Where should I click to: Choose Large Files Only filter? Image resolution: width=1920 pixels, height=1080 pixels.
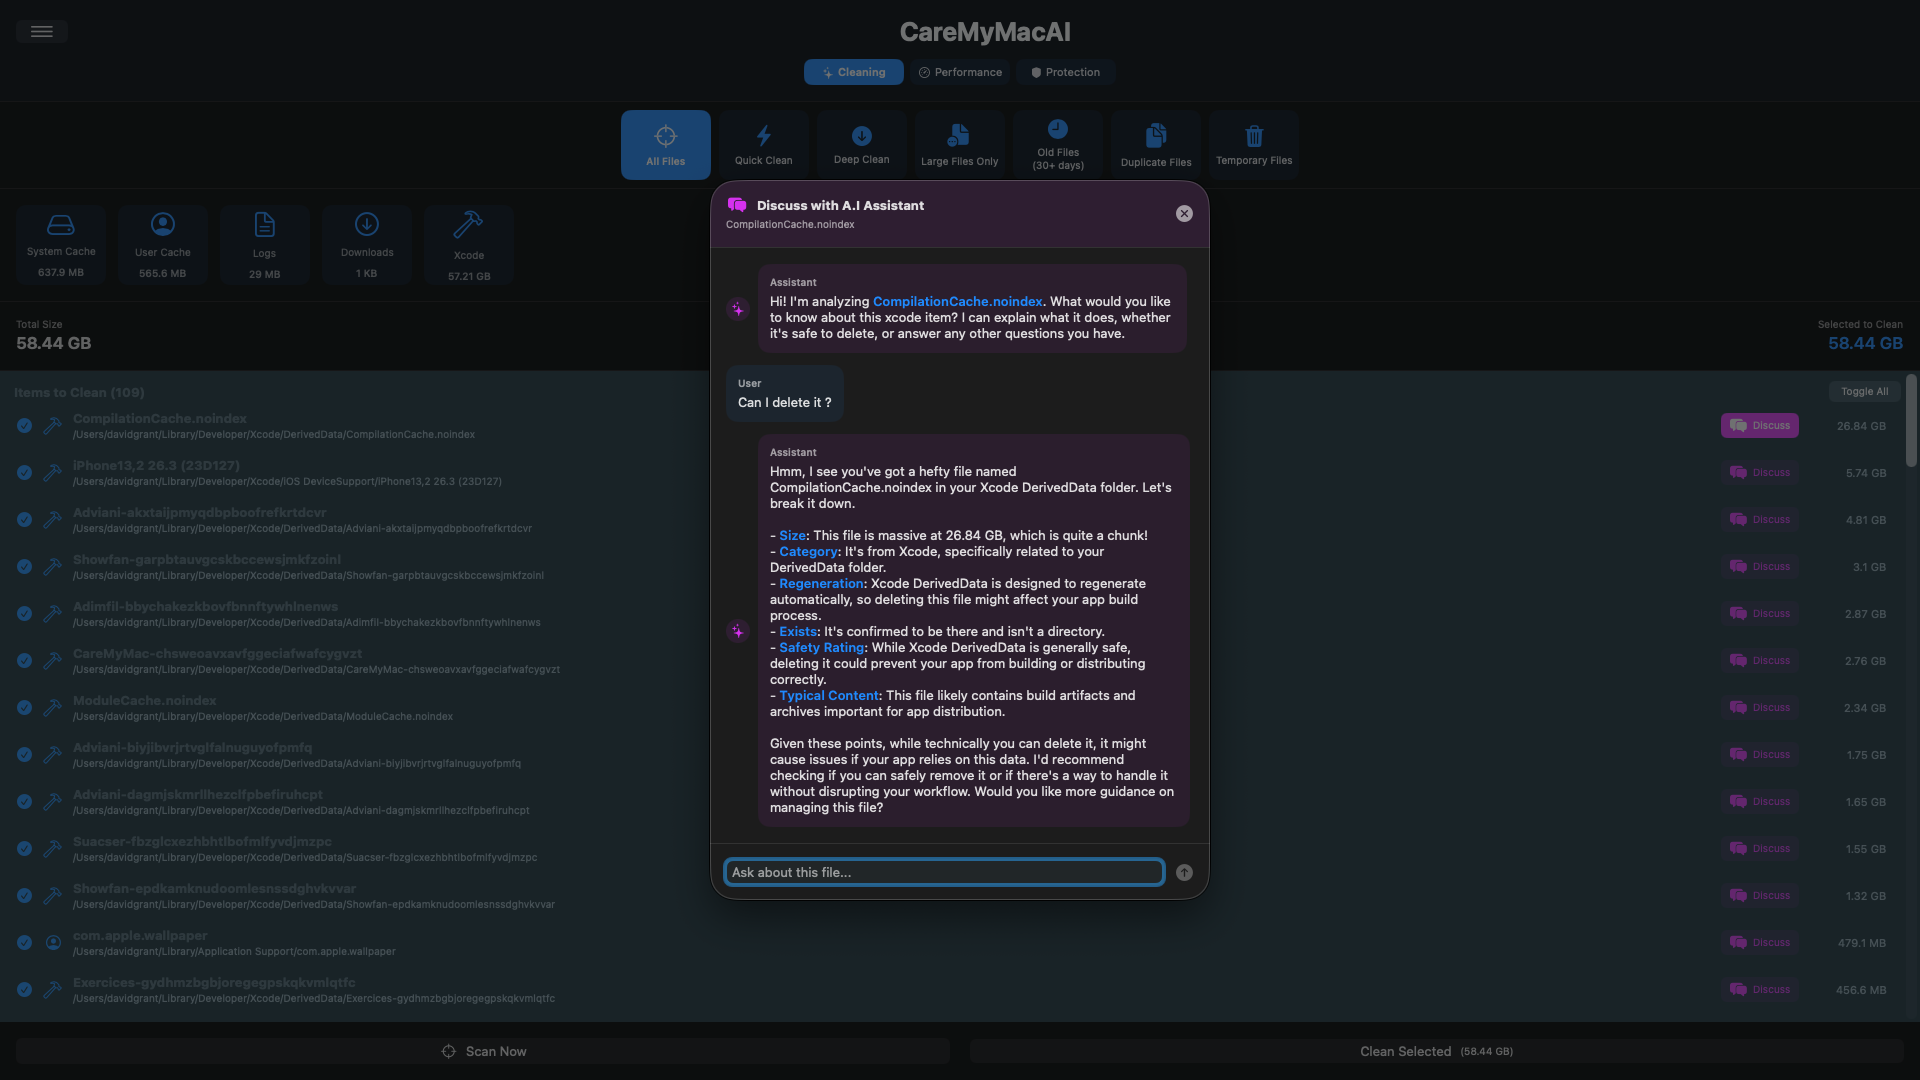(959, 145)
